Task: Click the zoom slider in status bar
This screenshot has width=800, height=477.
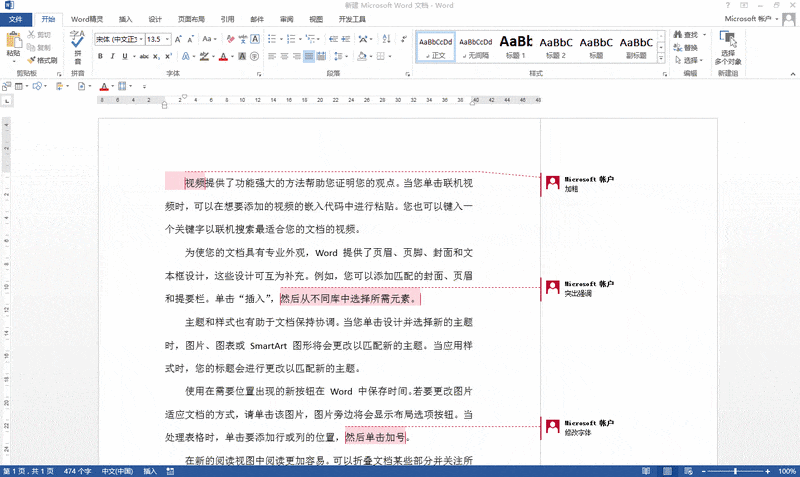Action: click(x=735, y=471)
